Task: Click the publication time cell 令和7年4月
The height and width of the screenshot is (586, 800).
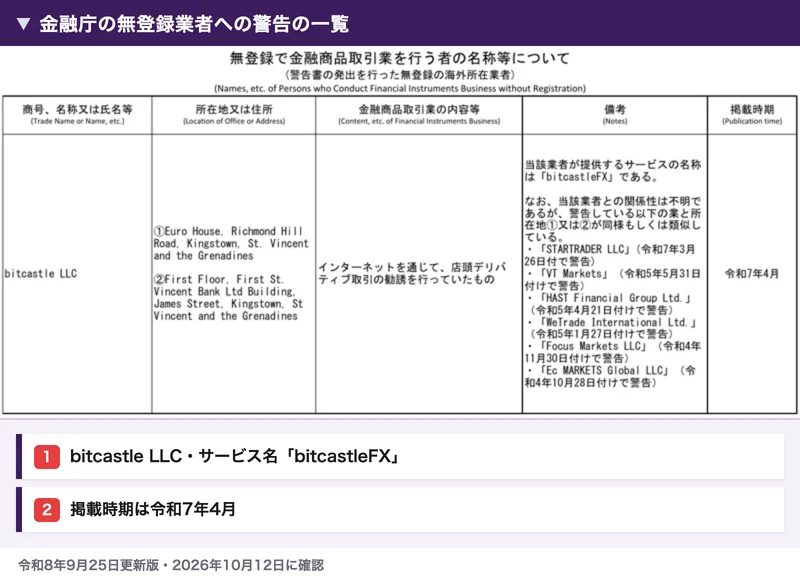Action: point(752,274)
